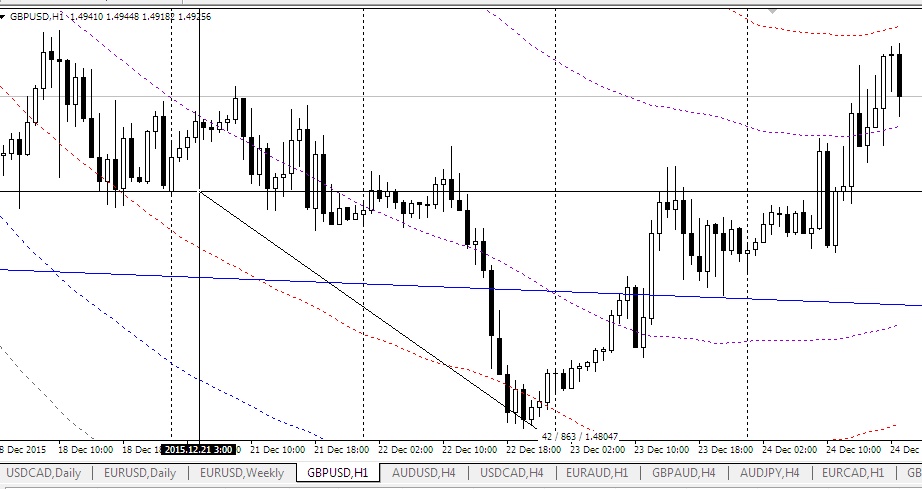
Task: Switch to the GBPAUD,H4 chart tab
Action: [683, 473]
